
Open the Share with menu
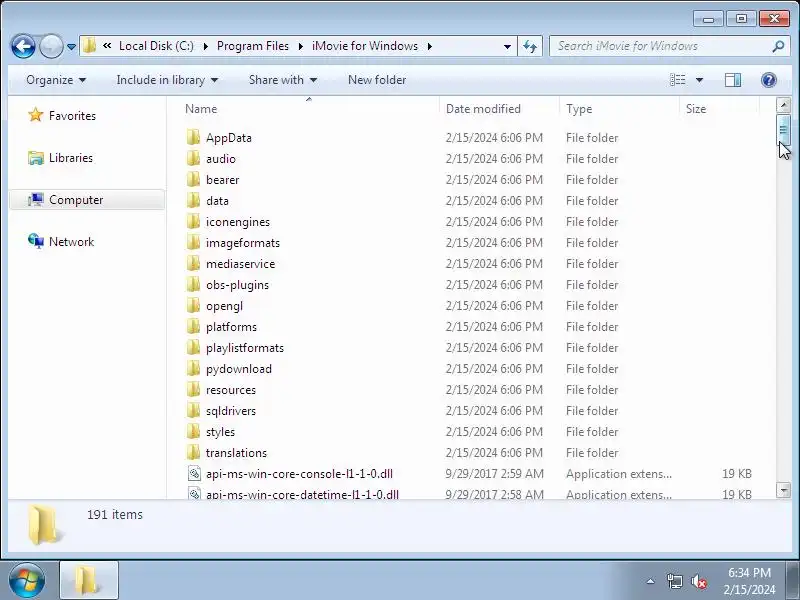[x=283, y=80]
